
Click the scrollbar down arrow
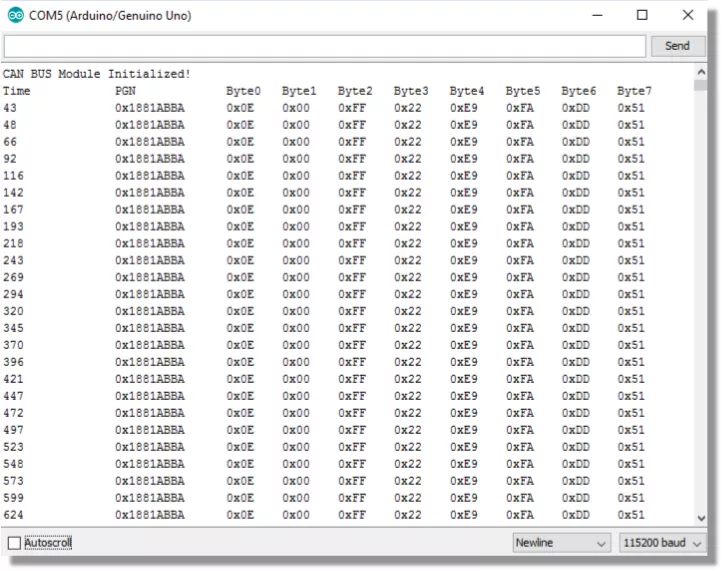tap(701, 518)
